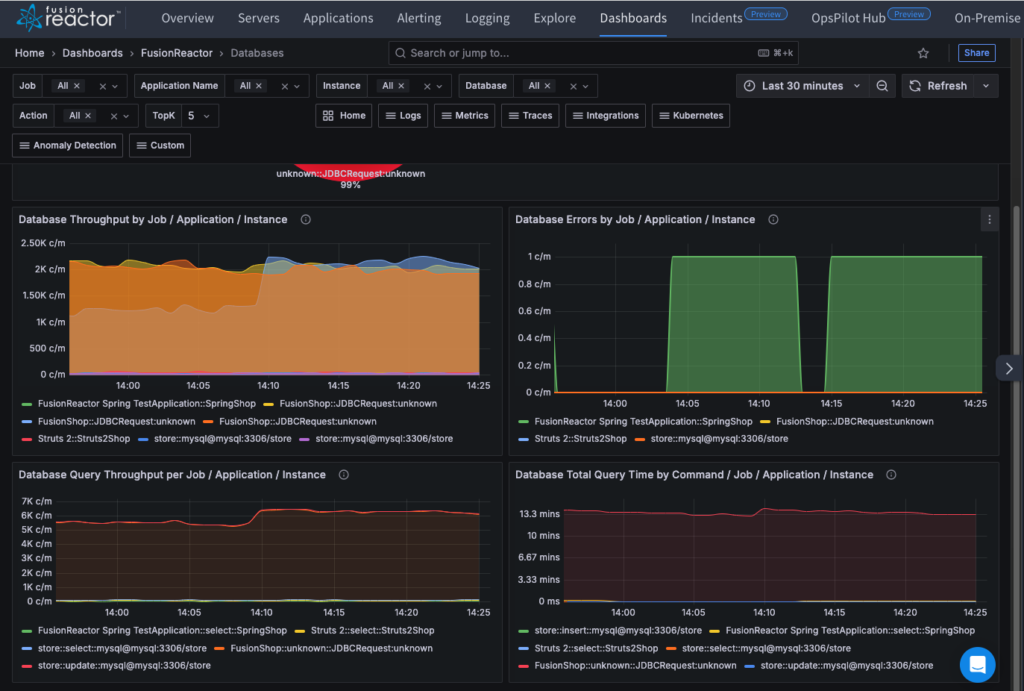Open the Anomaly Detection menu
Screen dimensions: 1024x691
[68, 146]
